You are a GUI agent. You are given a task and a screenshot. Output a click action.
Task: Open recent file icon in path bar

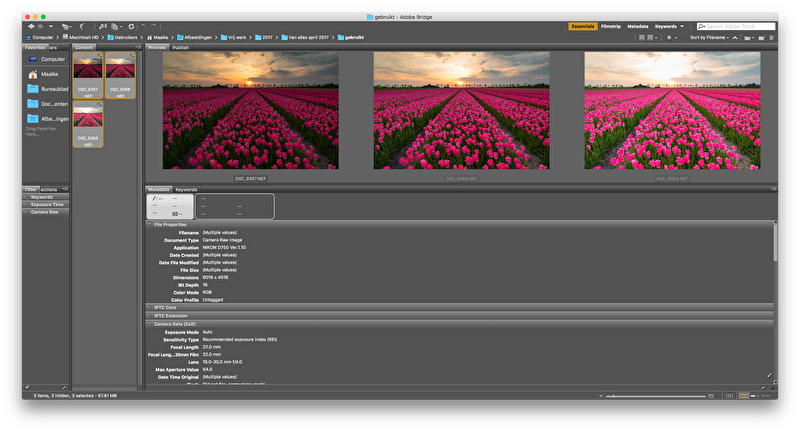pyautogui.click(x=749, y=38)
